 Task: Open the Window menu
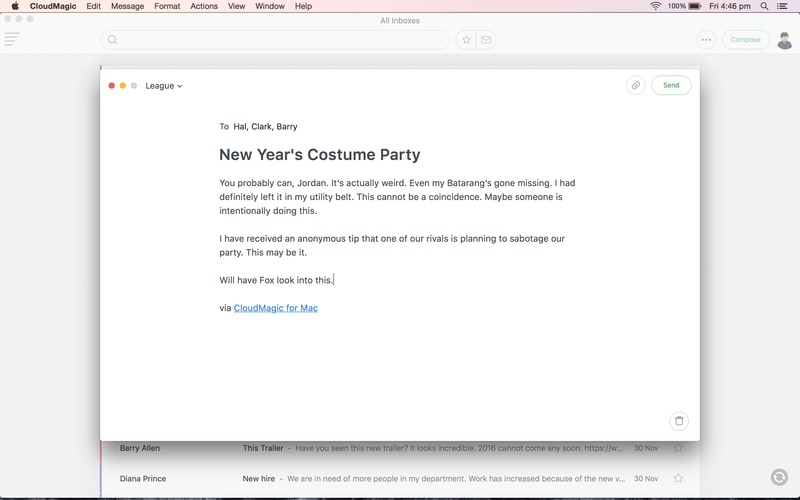click(270, 6)
